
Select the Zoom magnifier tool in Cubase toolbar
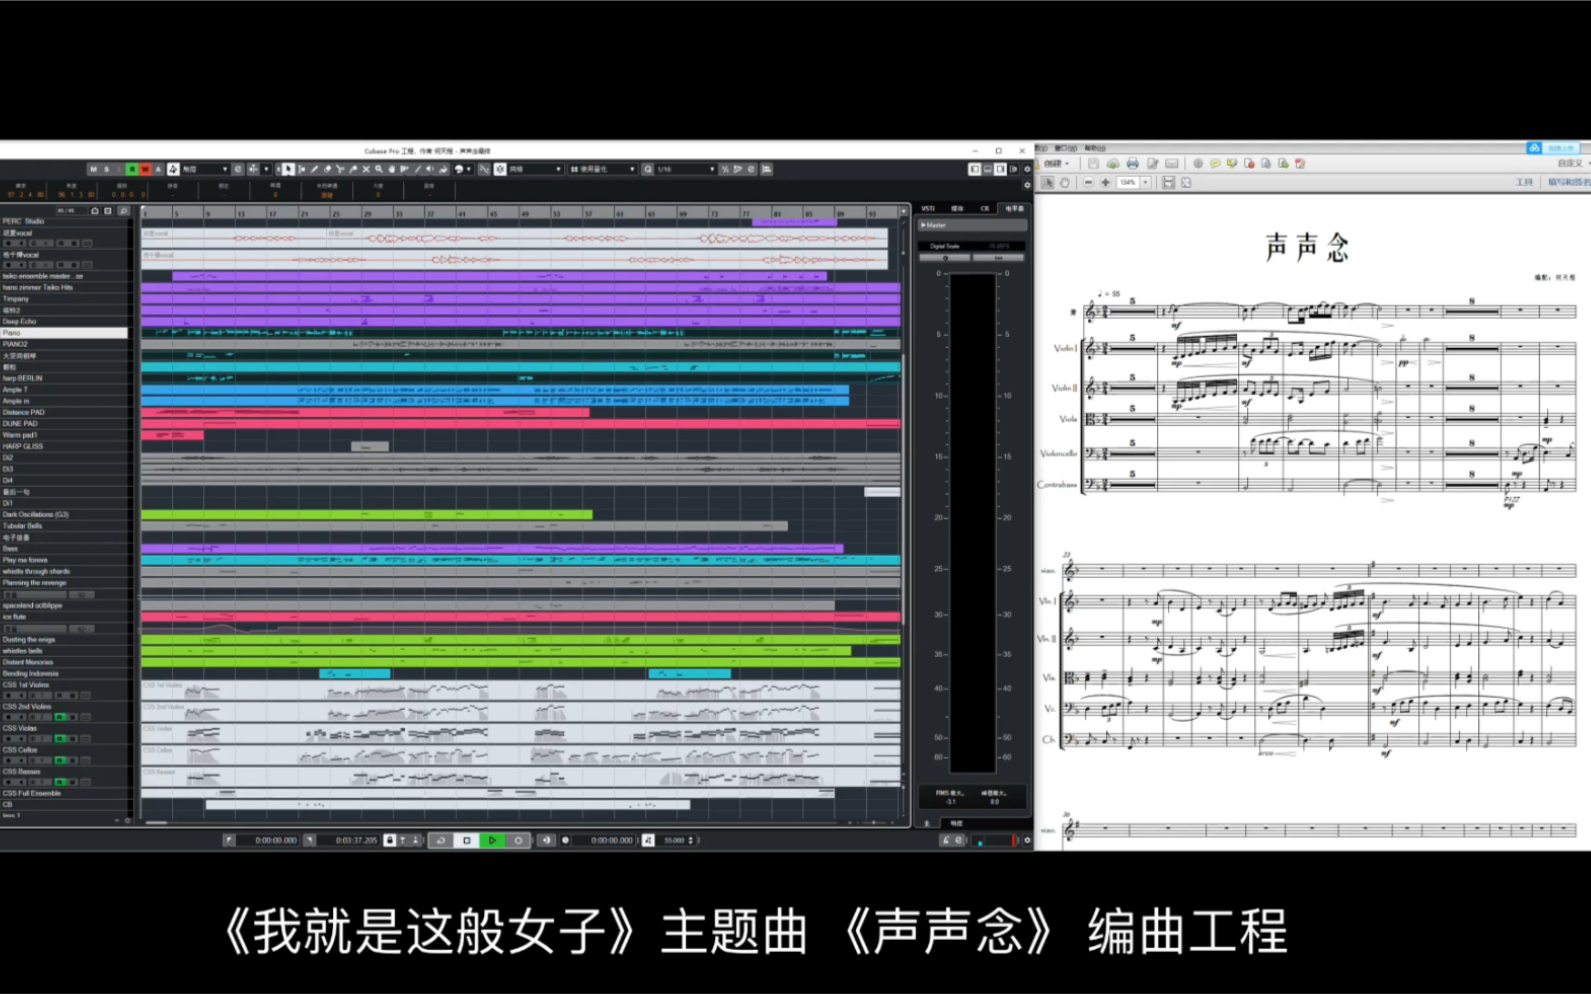[379, 169]
